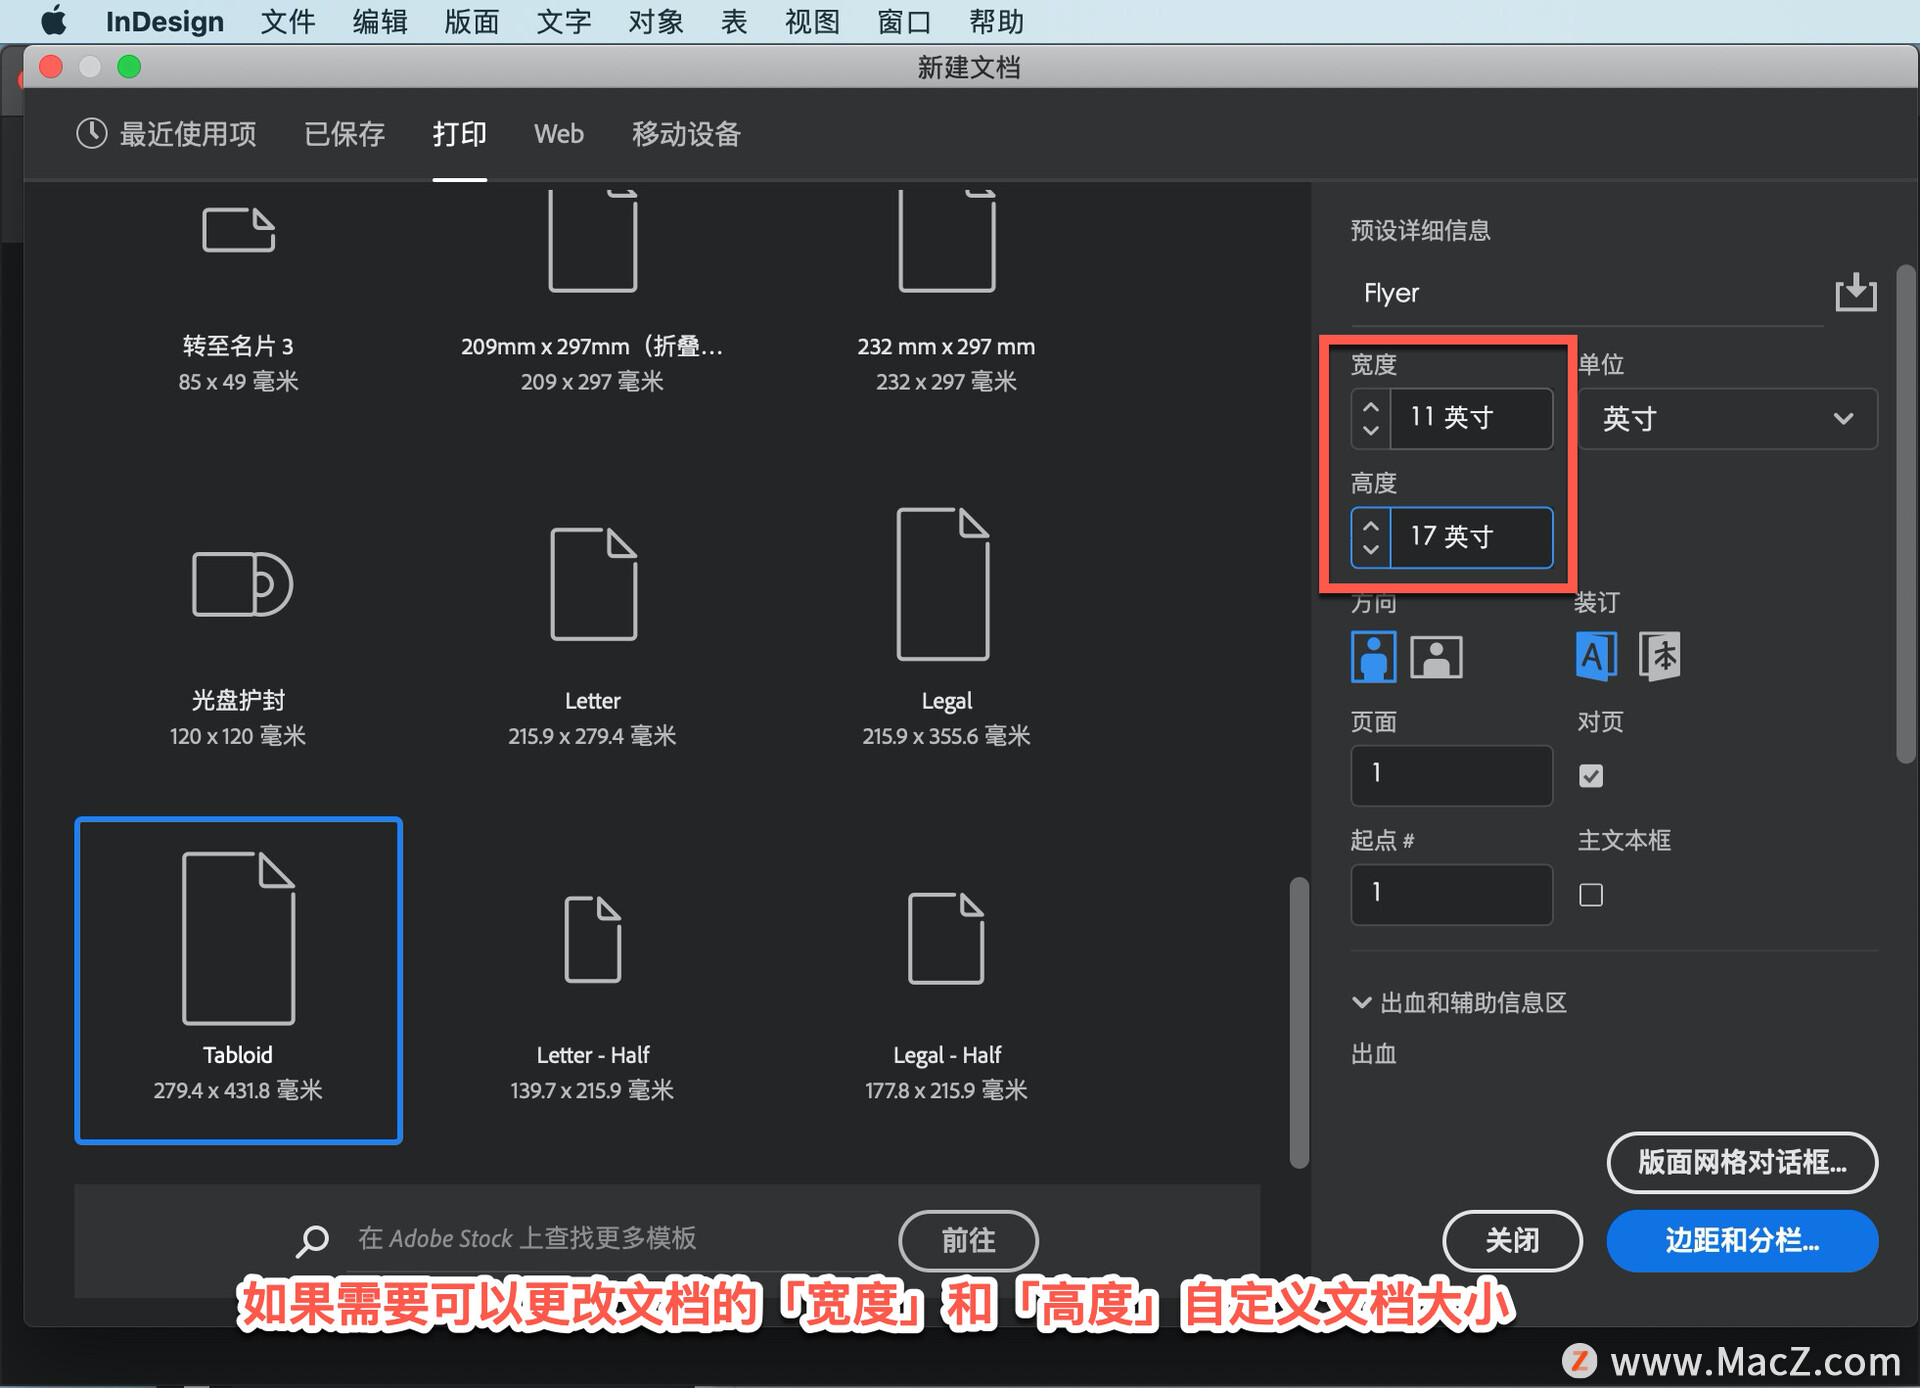Screen dimensions: 1920x1388
Task: Click the Adobe Stock search magnifier icon
Action: [313, 1240]
